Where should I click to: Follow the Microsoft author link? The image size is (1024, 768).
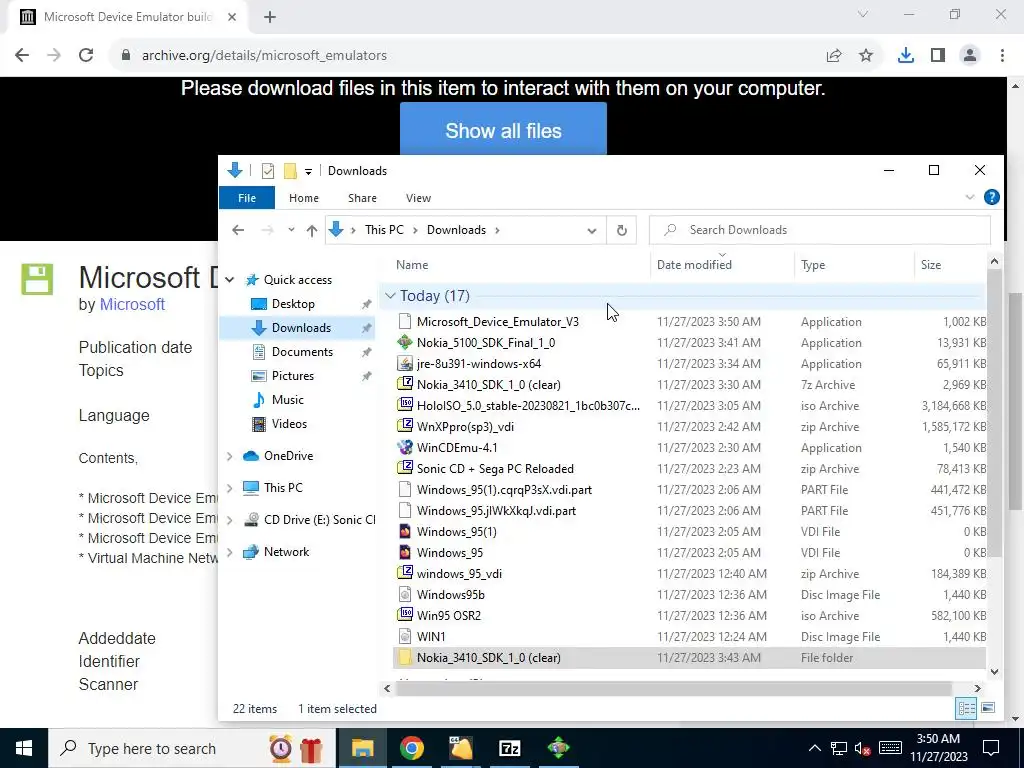(x=132, y=304)
